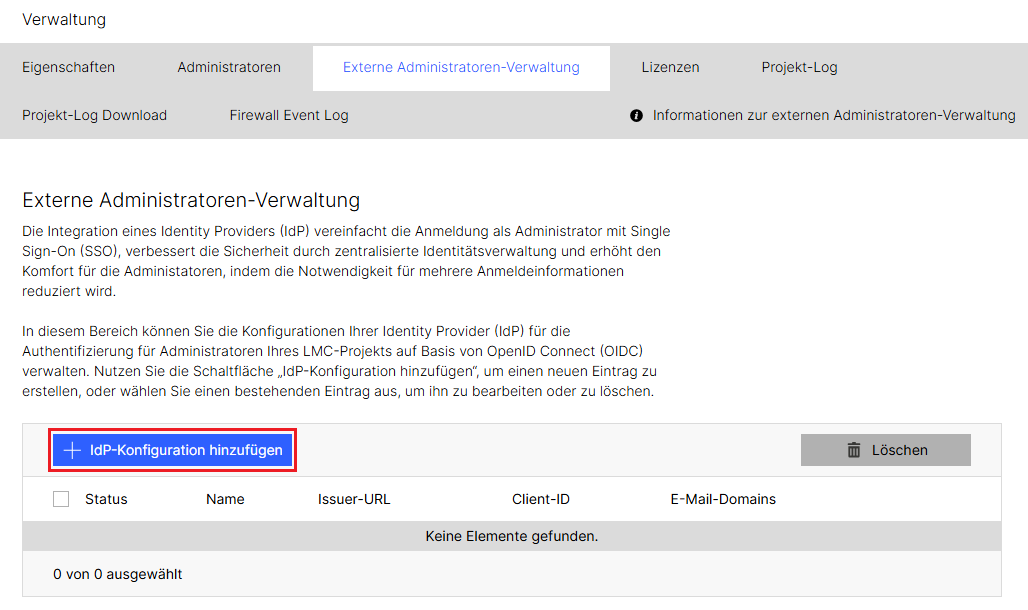Click the E-Mail-Domains column header

tap(723, 498)
